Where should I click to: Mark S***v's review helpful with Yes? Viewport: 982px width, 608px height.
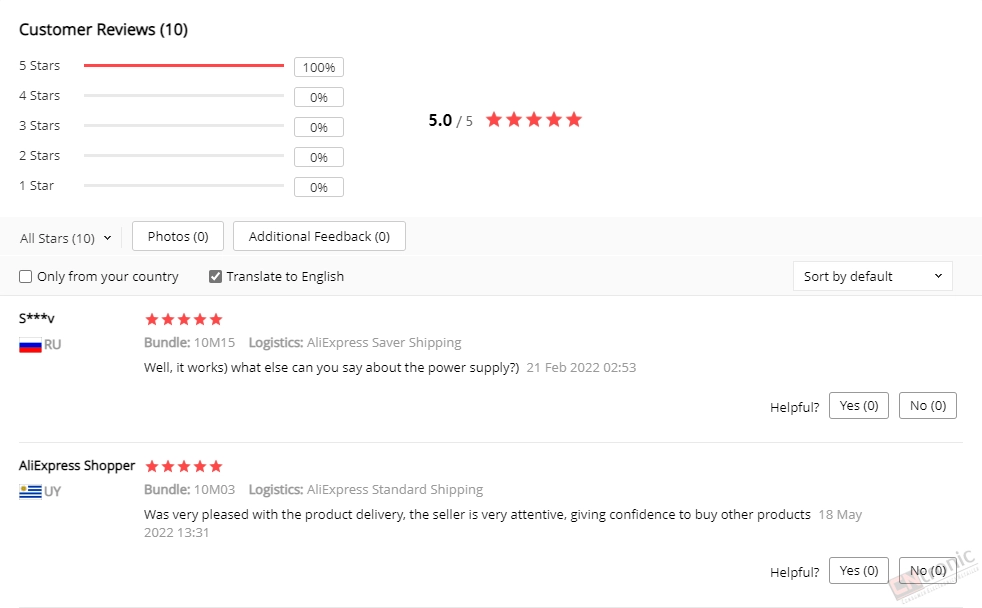click(x=859, y=406)
